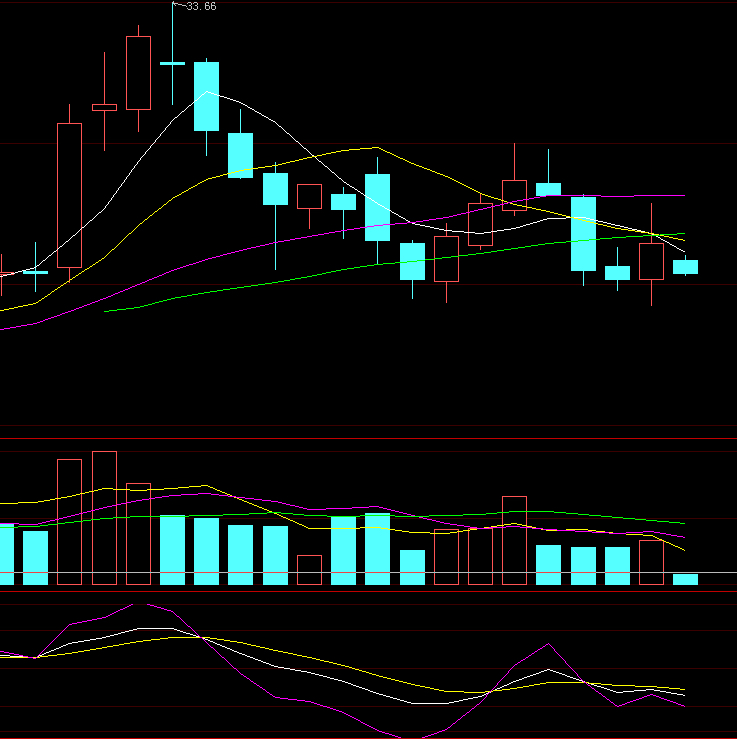Click the short red volume bar between cyan bars
Viewport: 737px width, 739px height.
[x=309, y=570]
